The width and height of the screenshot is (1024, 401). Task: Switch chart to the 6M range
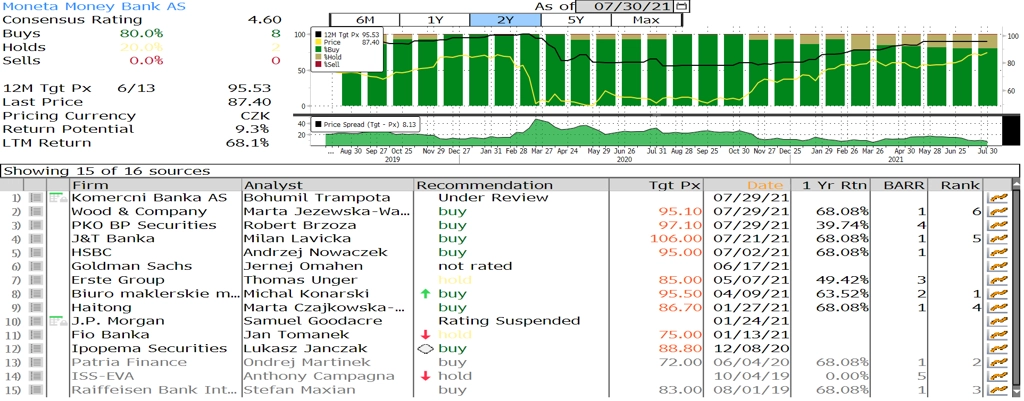[365, 20]
